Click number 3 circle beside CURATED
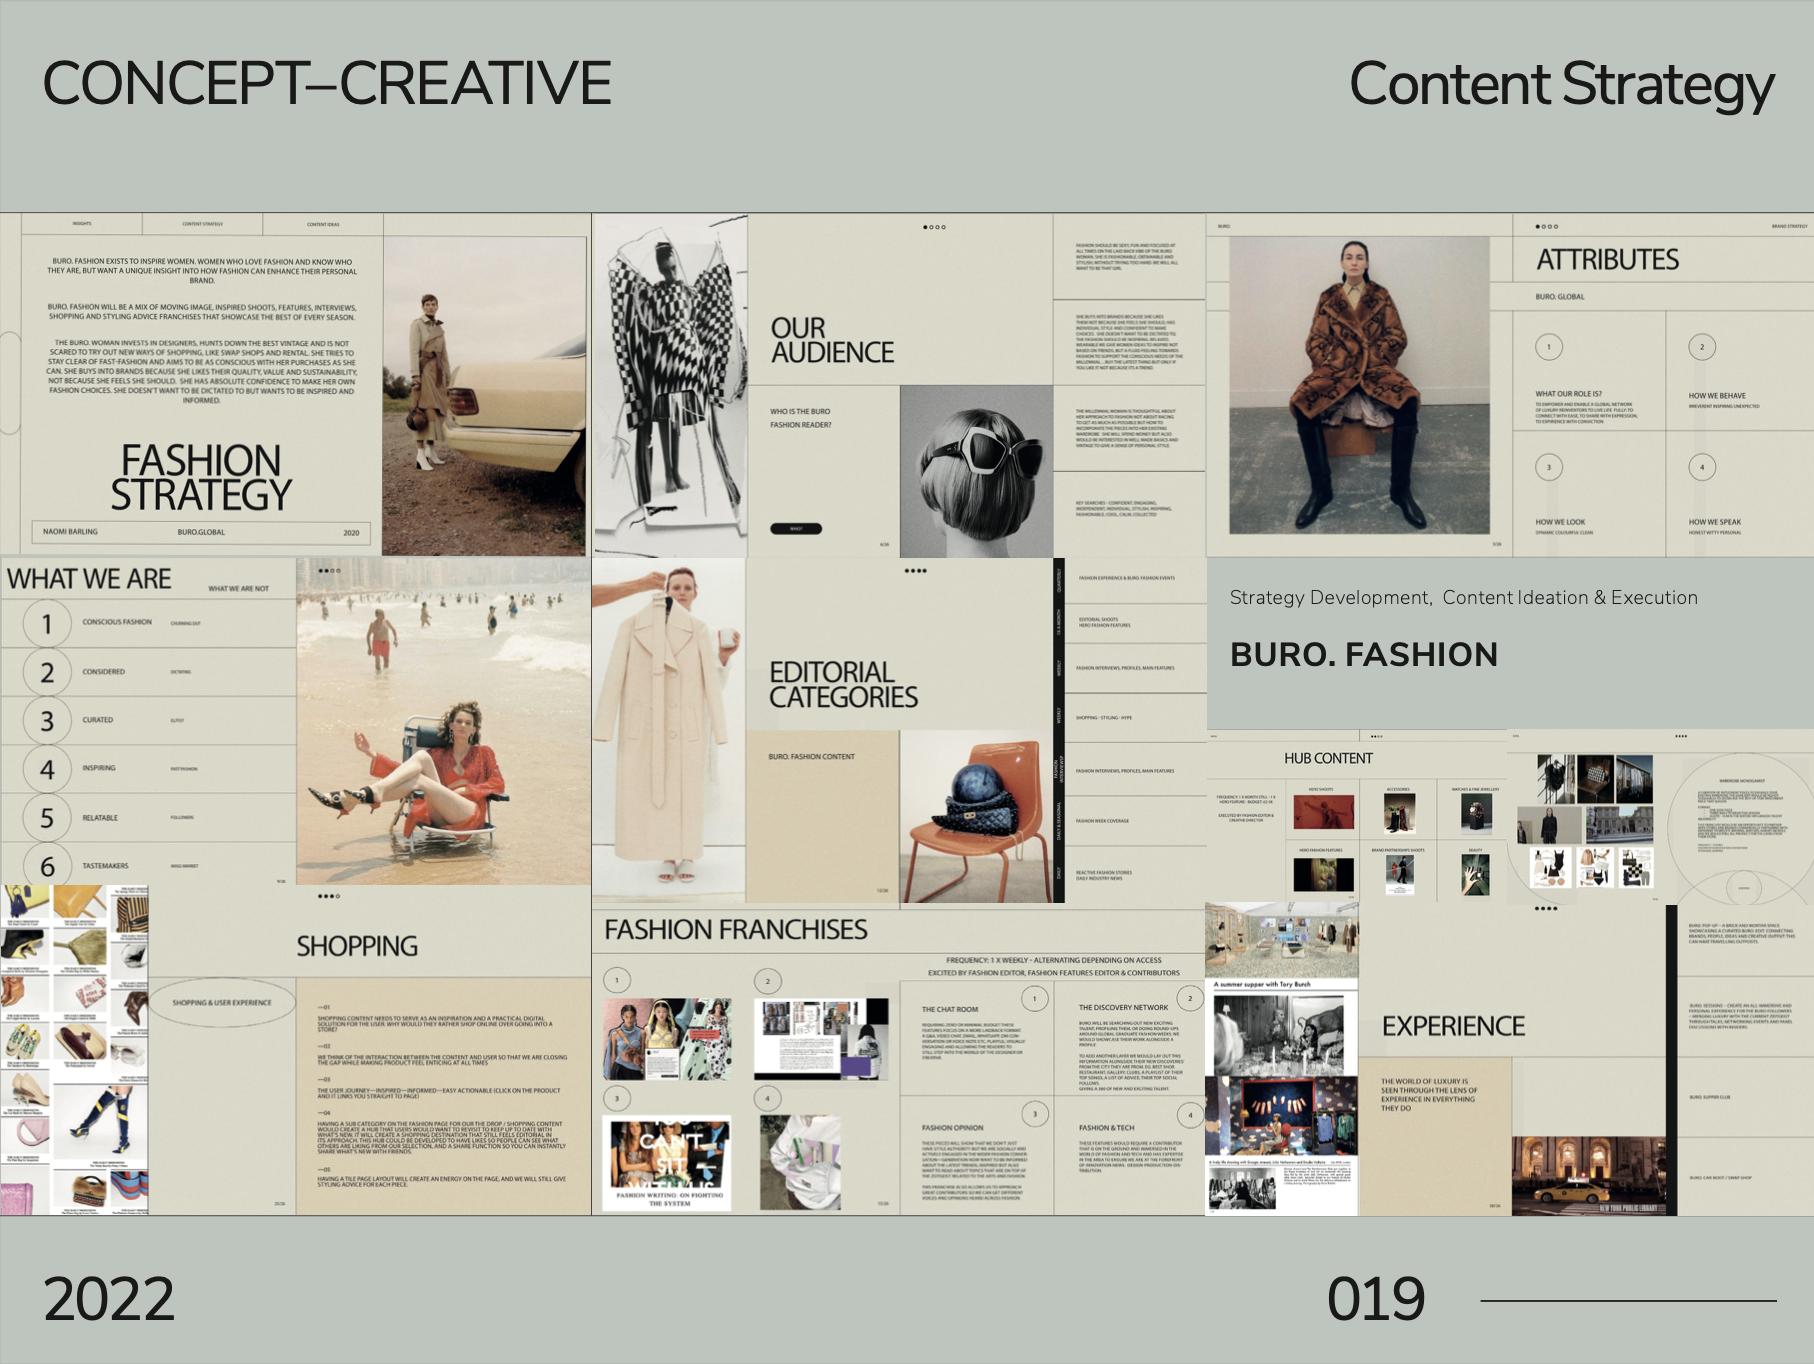1814x1364 pixels. [47, 721]
